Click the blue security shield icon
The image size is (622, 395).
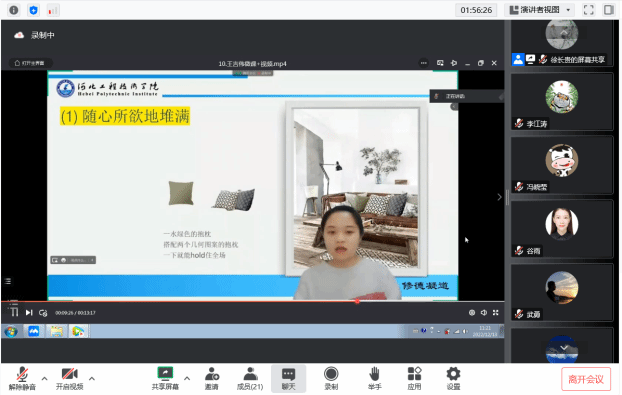click(x=34, y=10)
